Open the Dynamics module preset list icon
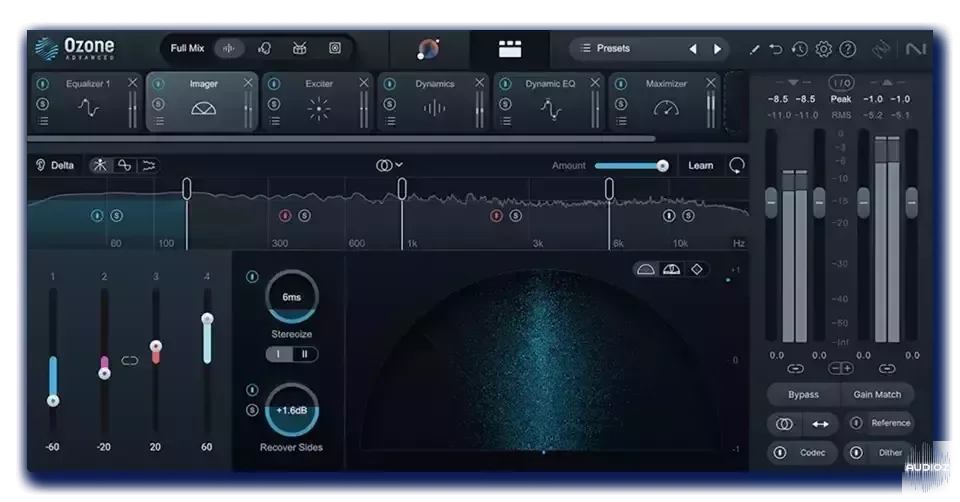The image size is (960, 502). point(390,121)
